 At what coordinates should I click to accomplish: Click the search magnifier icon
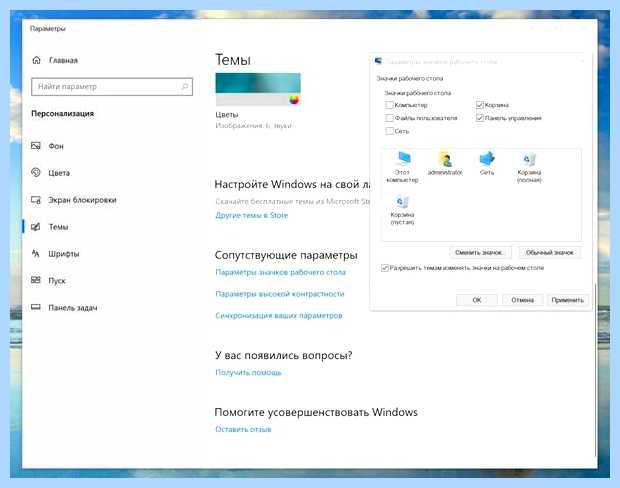[x=185, y=86]
